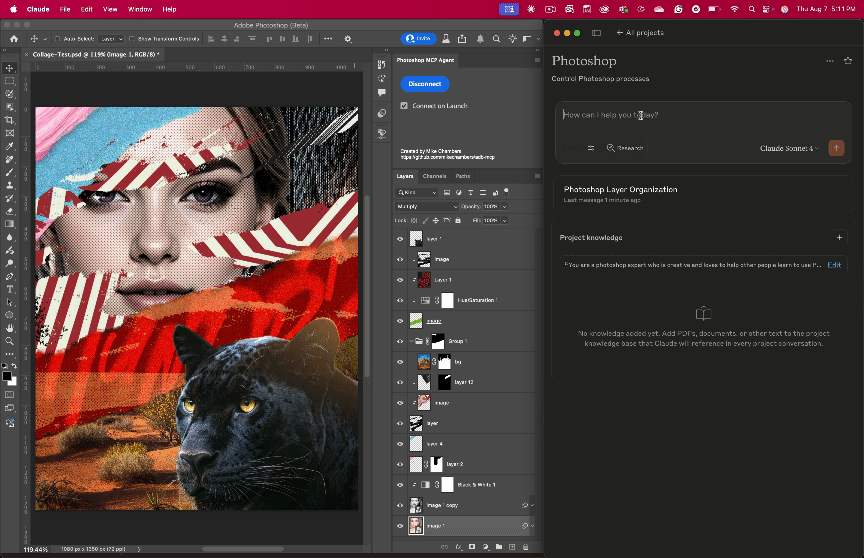864x558 pixels.
Task: Click the Home icon in options bar
Action: coord(15,39)
